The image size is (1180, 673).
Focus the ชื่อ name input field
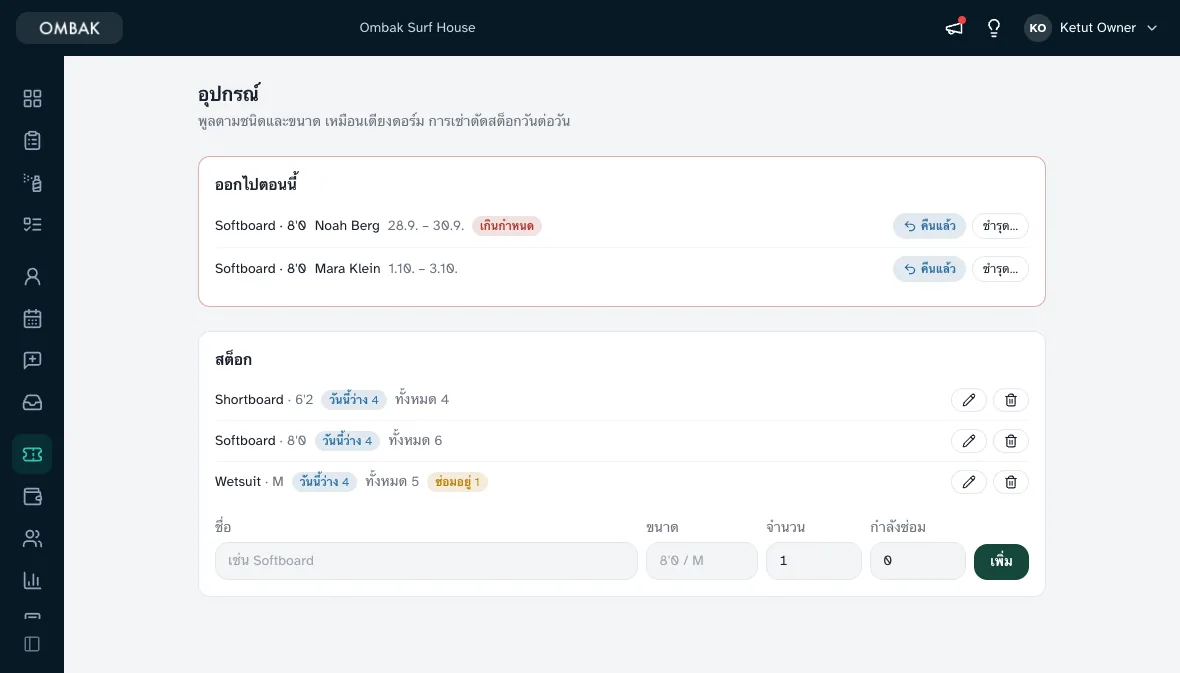tap(426, 561)
